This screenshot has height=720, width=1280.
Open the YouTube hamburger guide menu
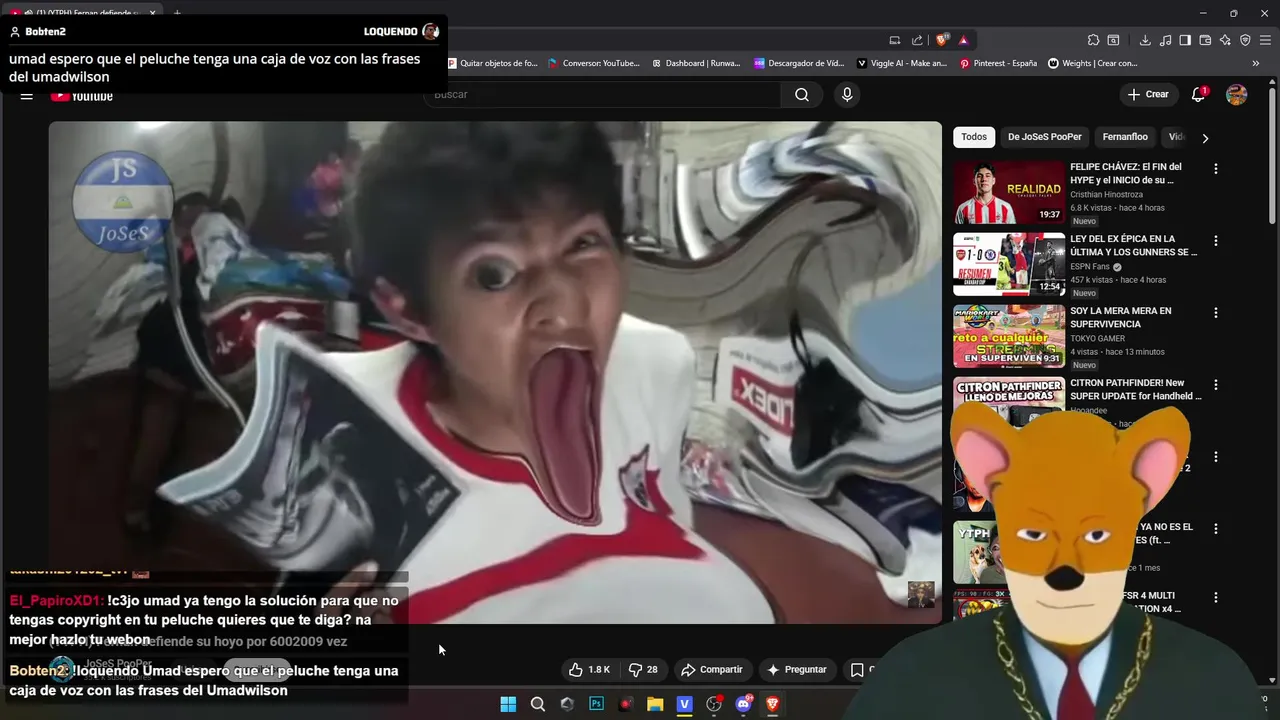click(27, 96)
